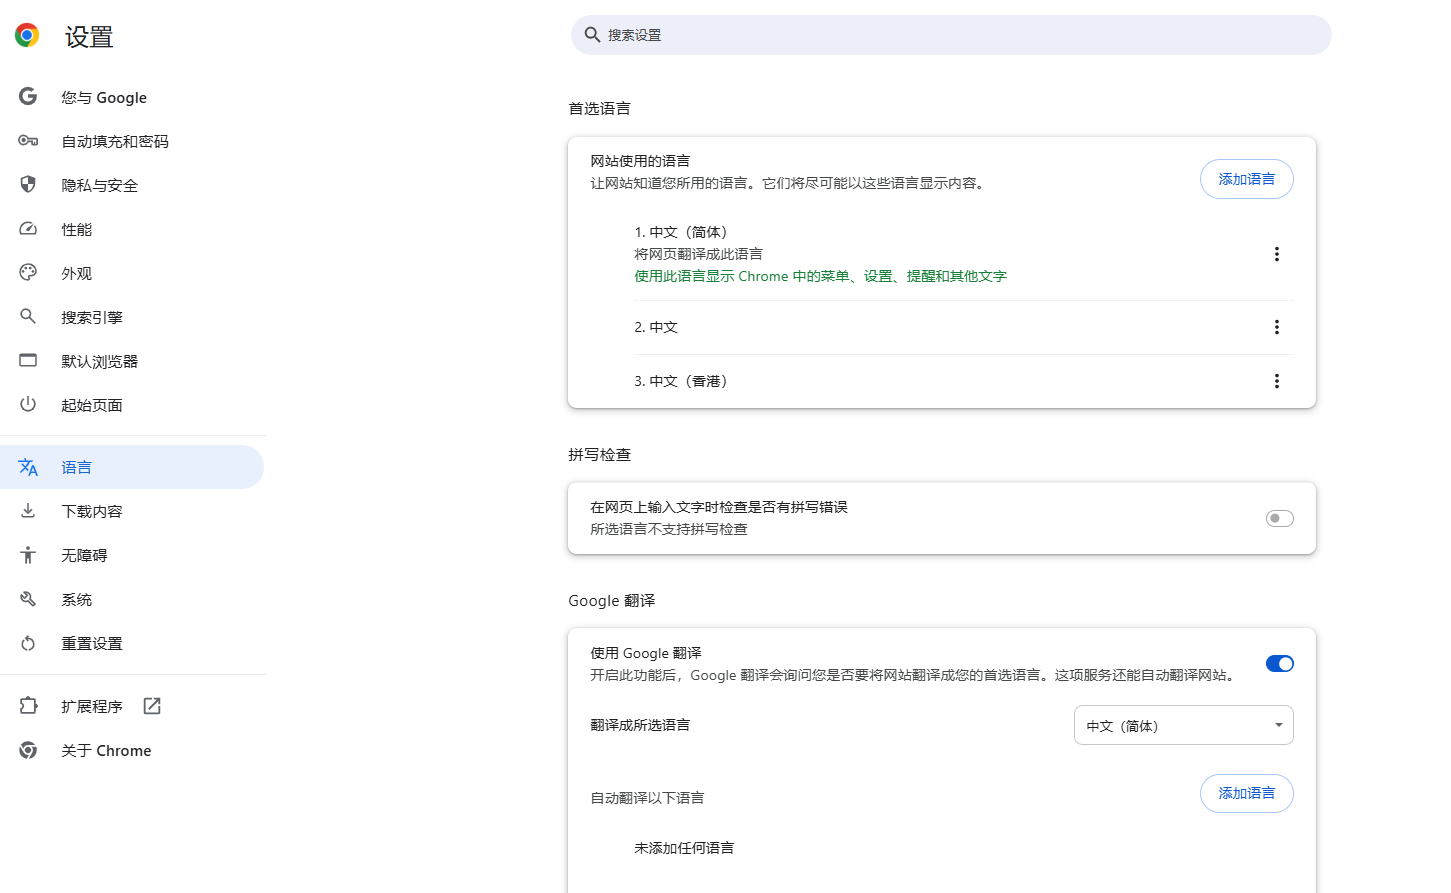Click the 将网页翻译成此语言 text
The image size is (1451, 893).
click(698, 254)
